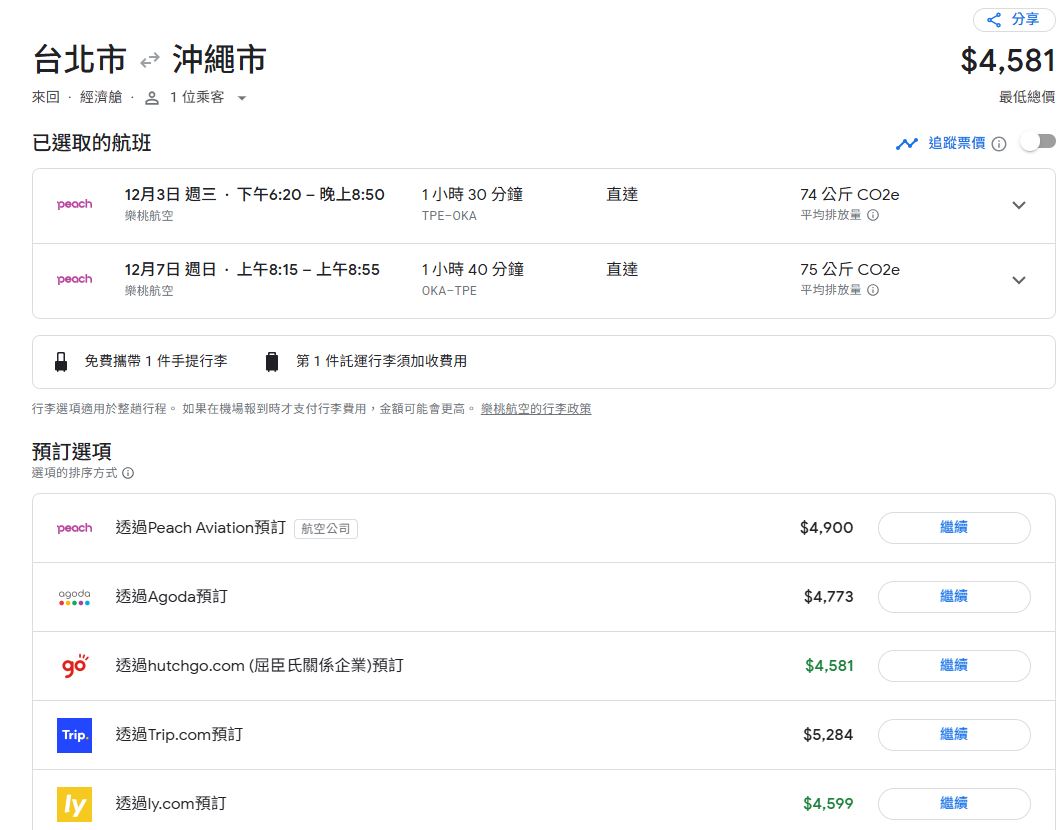Click the ly.com yellow logo
This screenshot has width=1062, height=830.
click(x=75, y=804)
